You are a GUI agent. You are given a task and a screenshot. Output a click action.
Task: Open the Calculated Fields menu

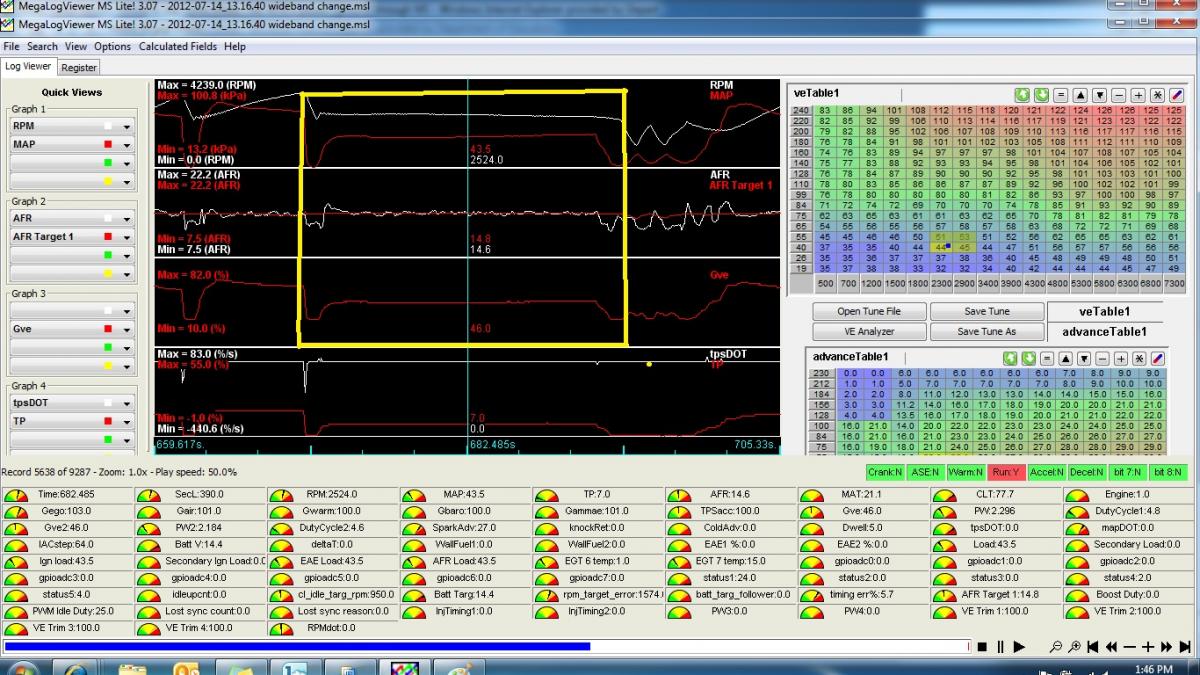tap(178, 46)
